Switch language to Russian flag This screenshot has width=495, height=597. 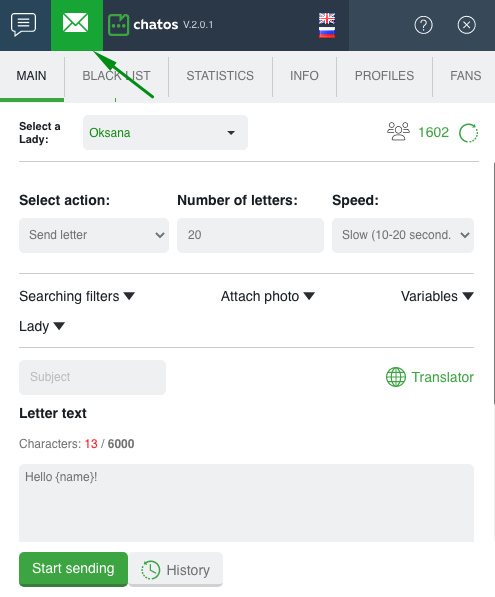point(327,32)
